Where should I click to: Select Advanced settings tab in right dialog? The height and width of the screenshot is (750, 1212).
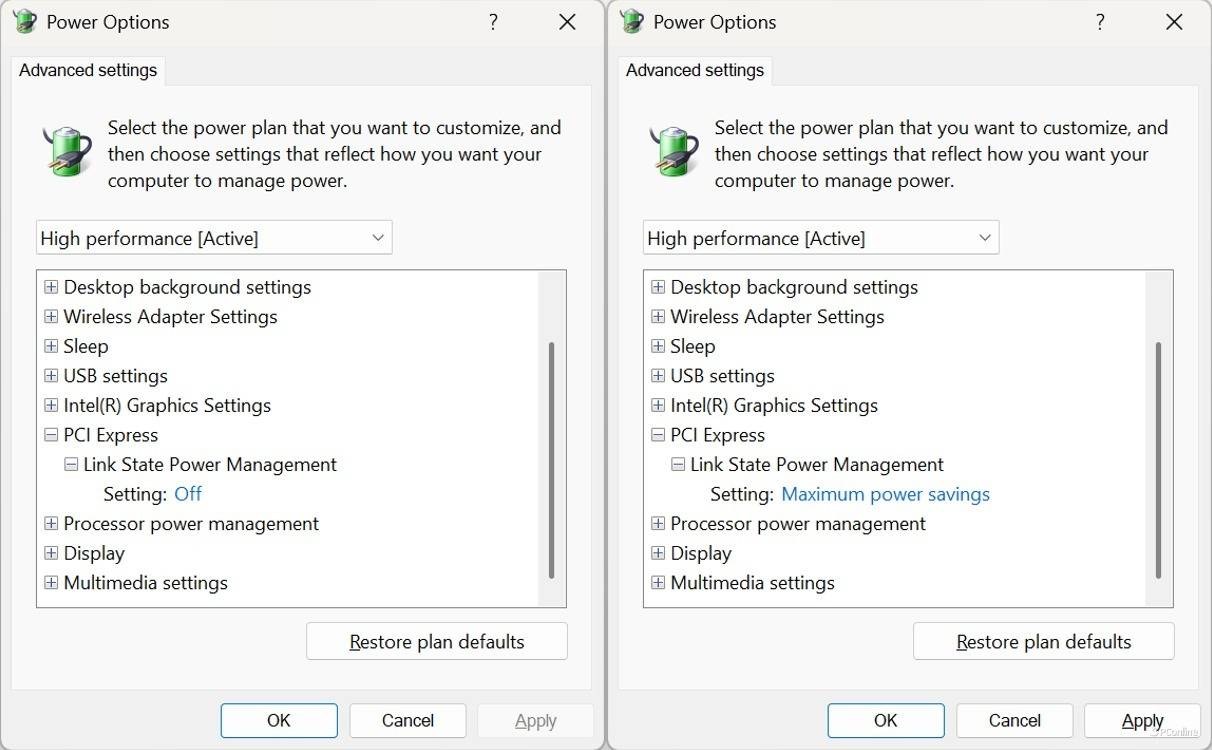(x=695, y=70)
